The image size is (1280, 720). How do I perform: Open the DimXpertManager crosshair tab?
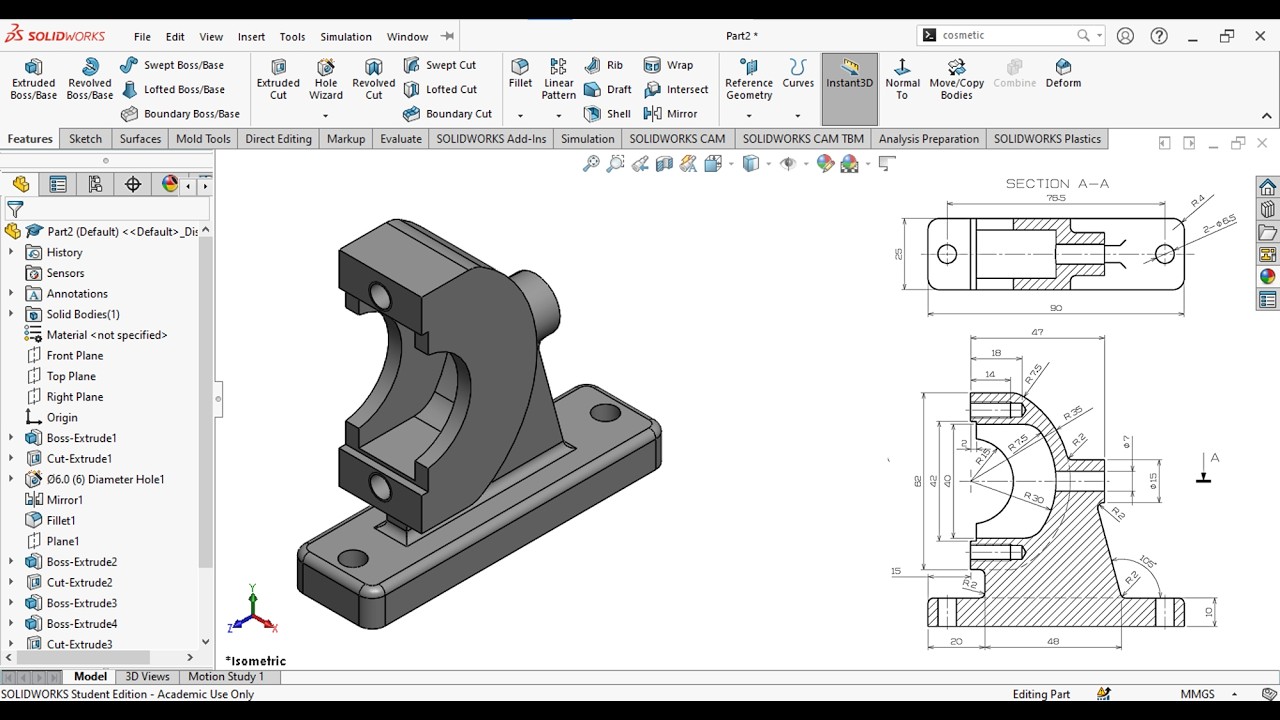(132, 184)
